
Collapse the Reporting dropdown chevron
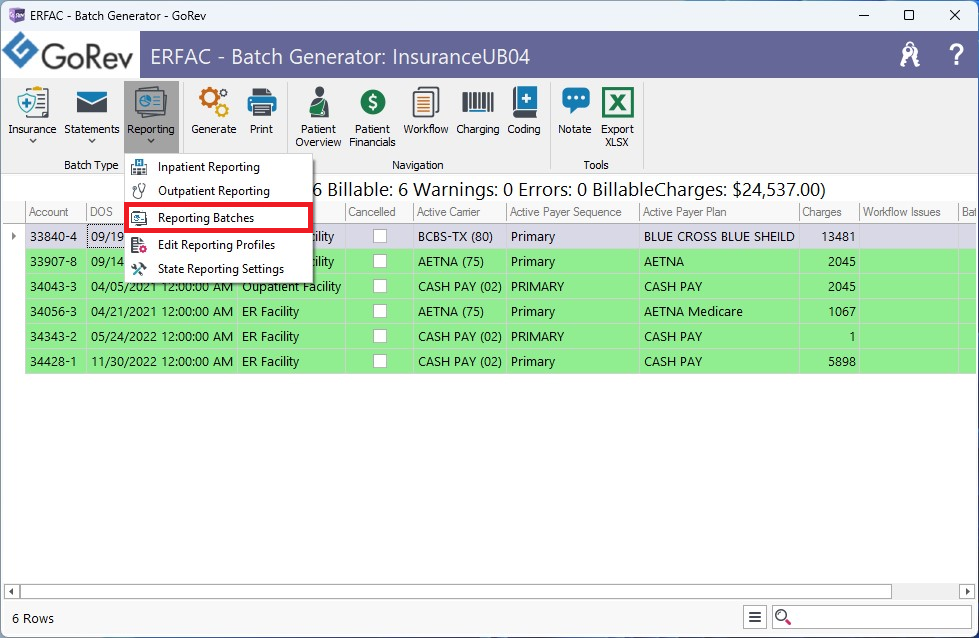click(x=150, y=142)
